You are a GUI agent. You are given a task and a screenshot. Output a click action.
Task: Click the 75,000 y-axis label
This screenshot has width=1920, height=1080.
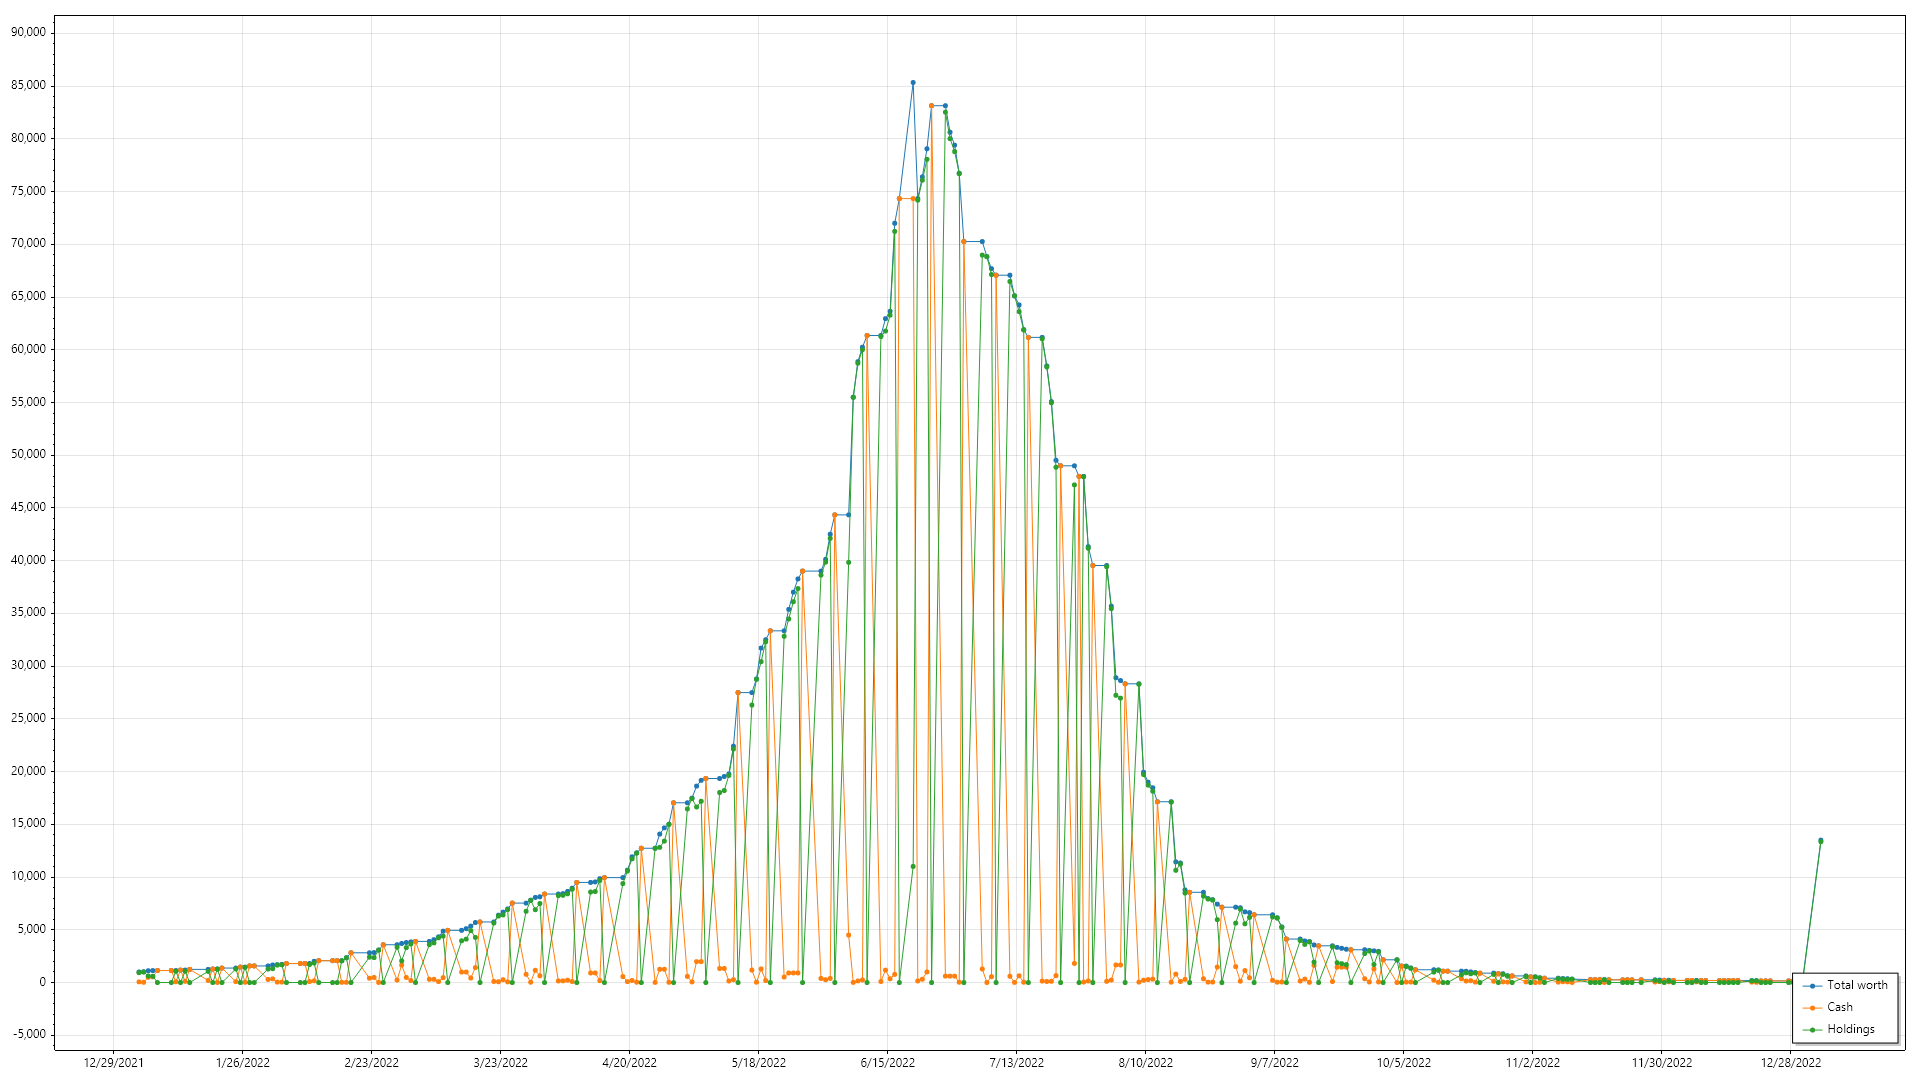(x=28, y=191)
